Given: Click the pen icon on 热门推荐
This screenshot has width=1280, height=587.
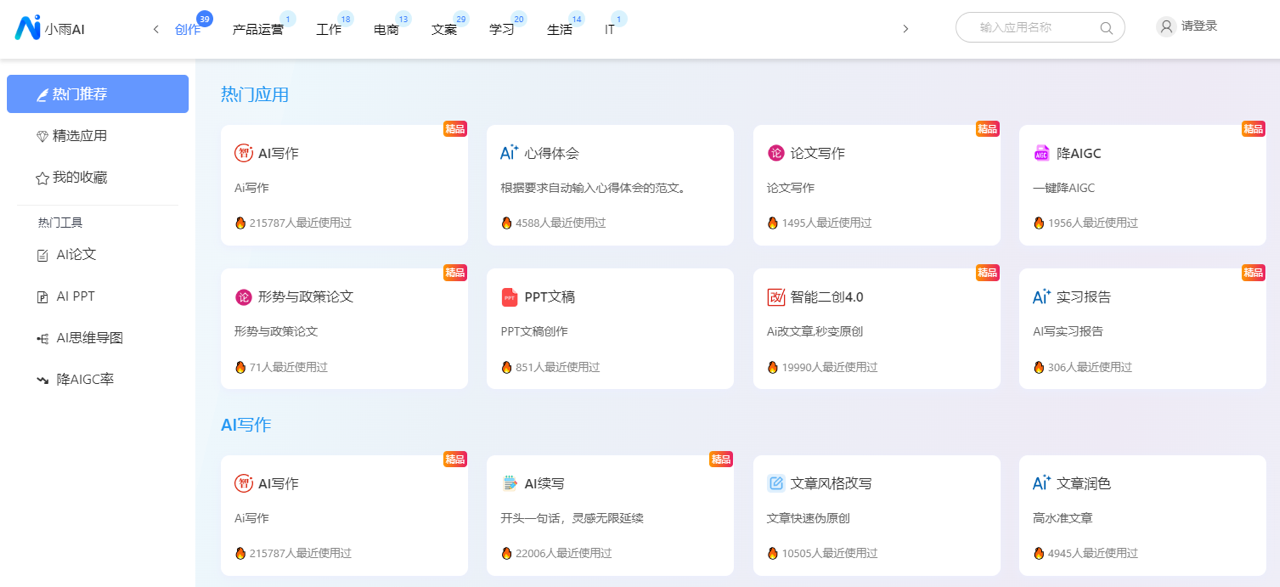Looking at the screenshot, I should coord(42,95).
